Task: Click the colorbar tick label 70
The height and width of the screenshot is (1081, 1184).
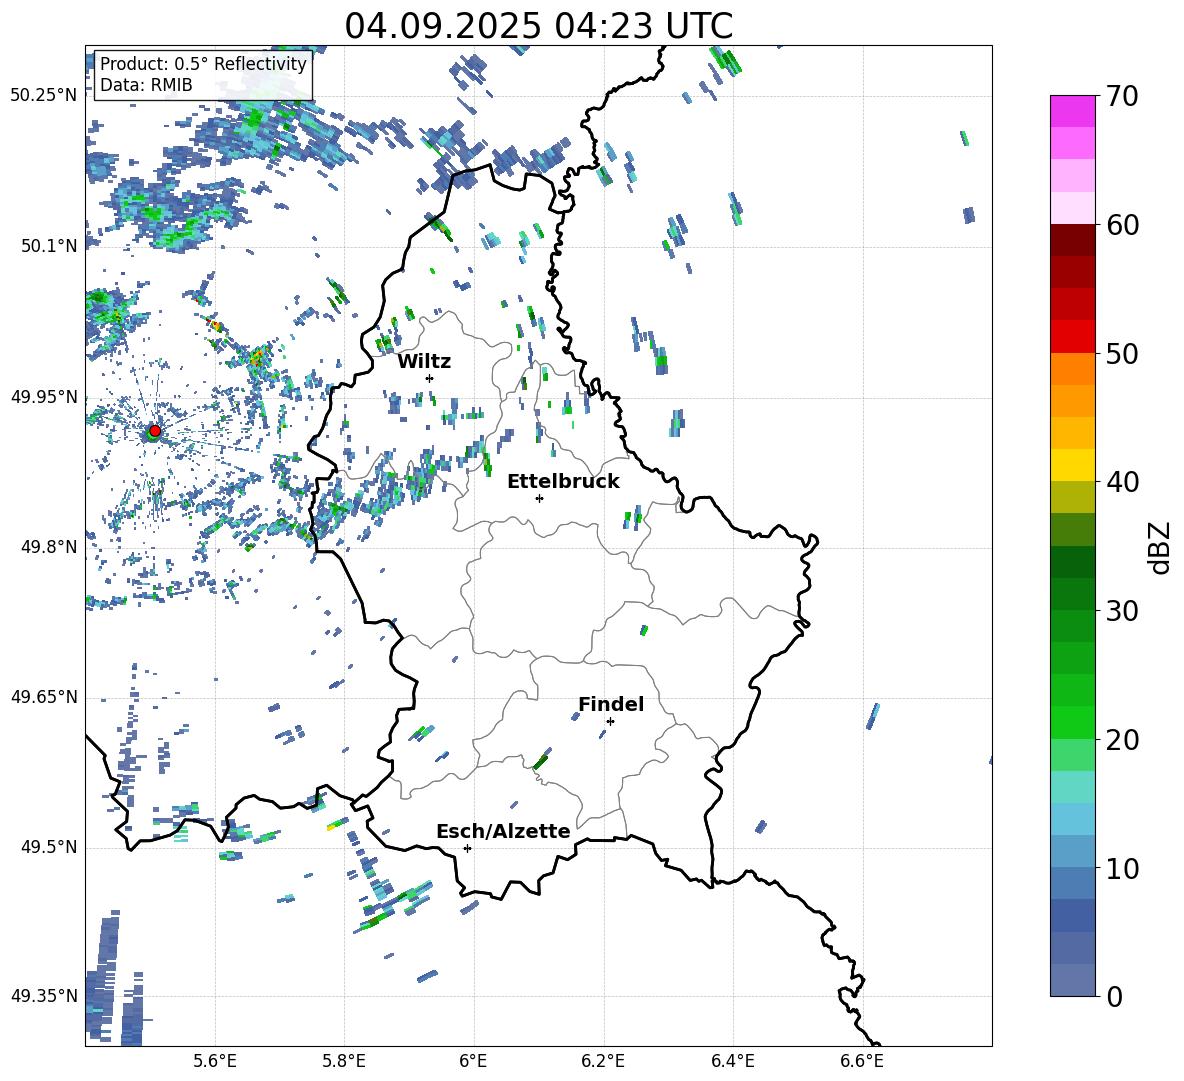Action: coord(1122,97)
